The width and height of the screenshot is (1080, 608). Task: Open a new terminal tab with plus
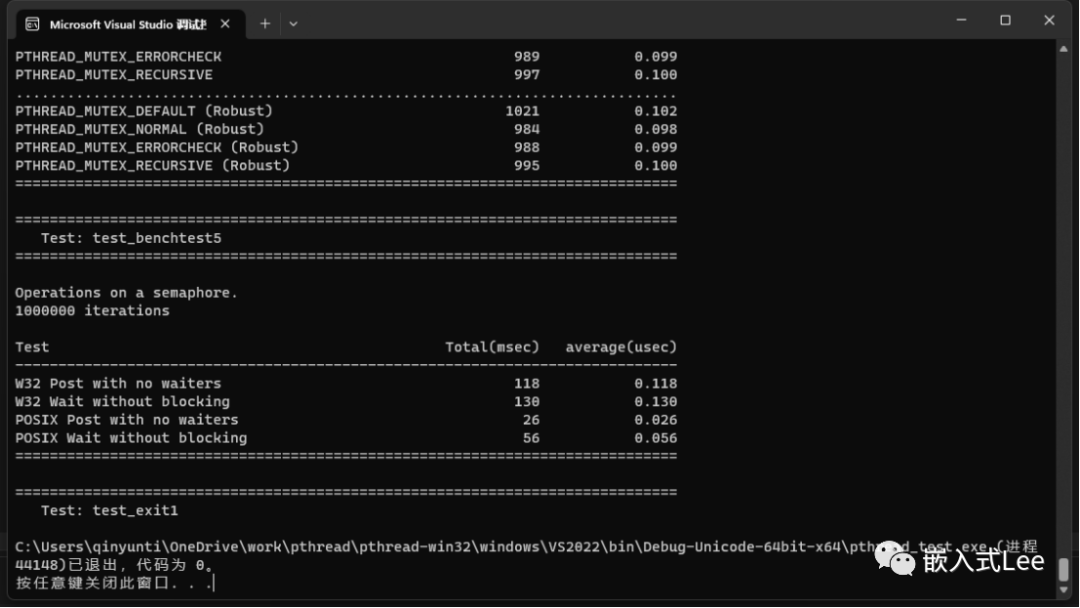tap(264, 24)
